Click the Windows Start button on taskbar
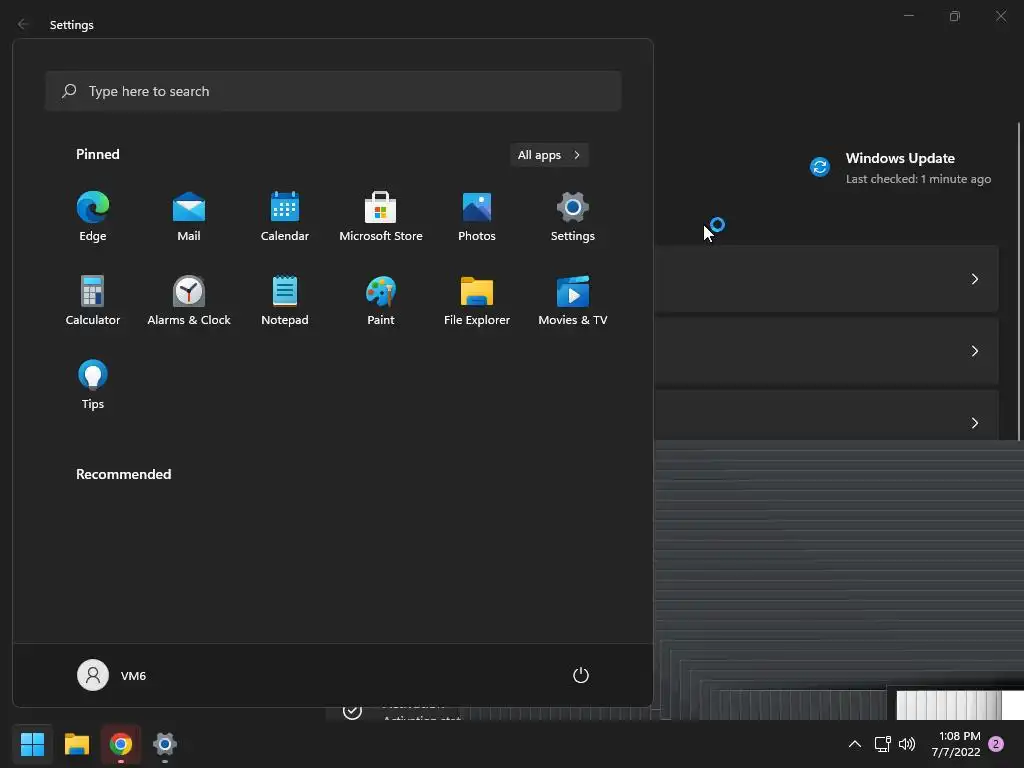The width and height of the screenshot is (1024, 768). (32, 744)
